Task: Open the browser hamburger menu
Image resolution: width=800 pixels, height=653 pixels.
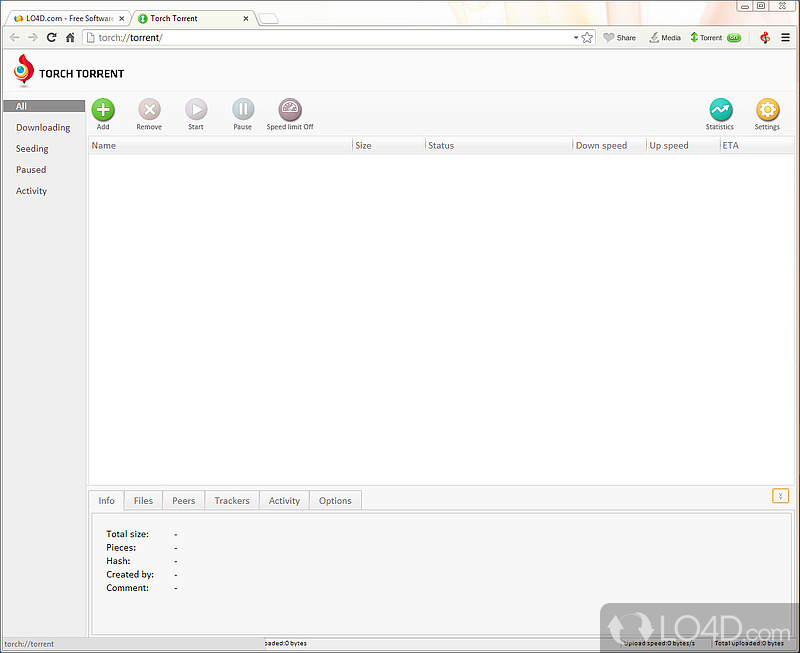Action: [786, 38]
